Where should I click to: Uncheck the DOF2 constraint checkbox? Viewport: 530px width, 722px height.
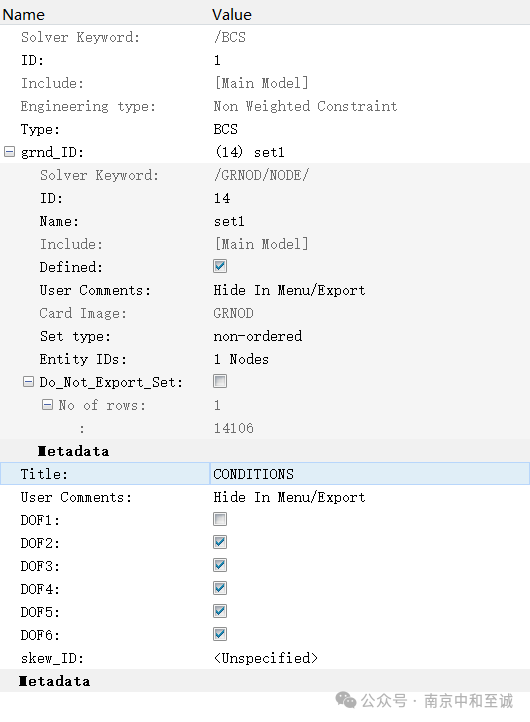click(x=220, y=542)
